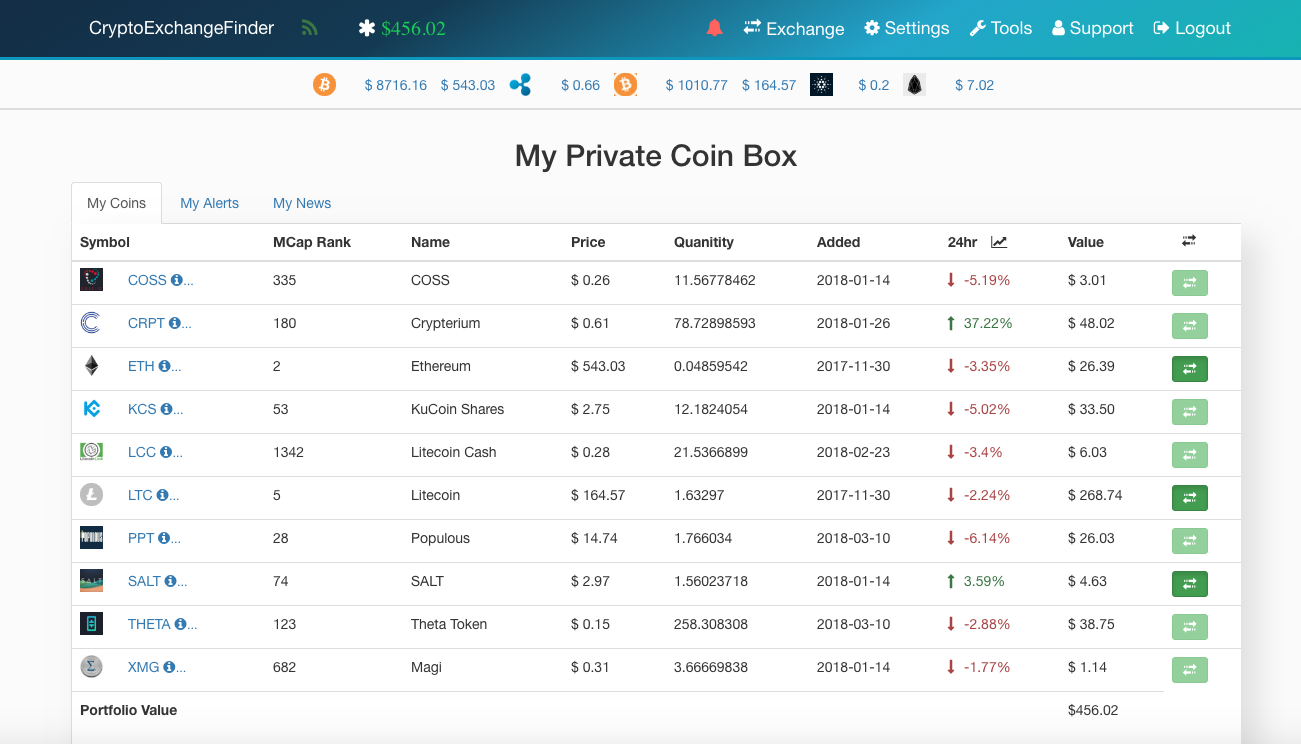This screenshot has height=744, width=1301.
Task: Click the Theta Token logo
Action: (x=91, y=624)
